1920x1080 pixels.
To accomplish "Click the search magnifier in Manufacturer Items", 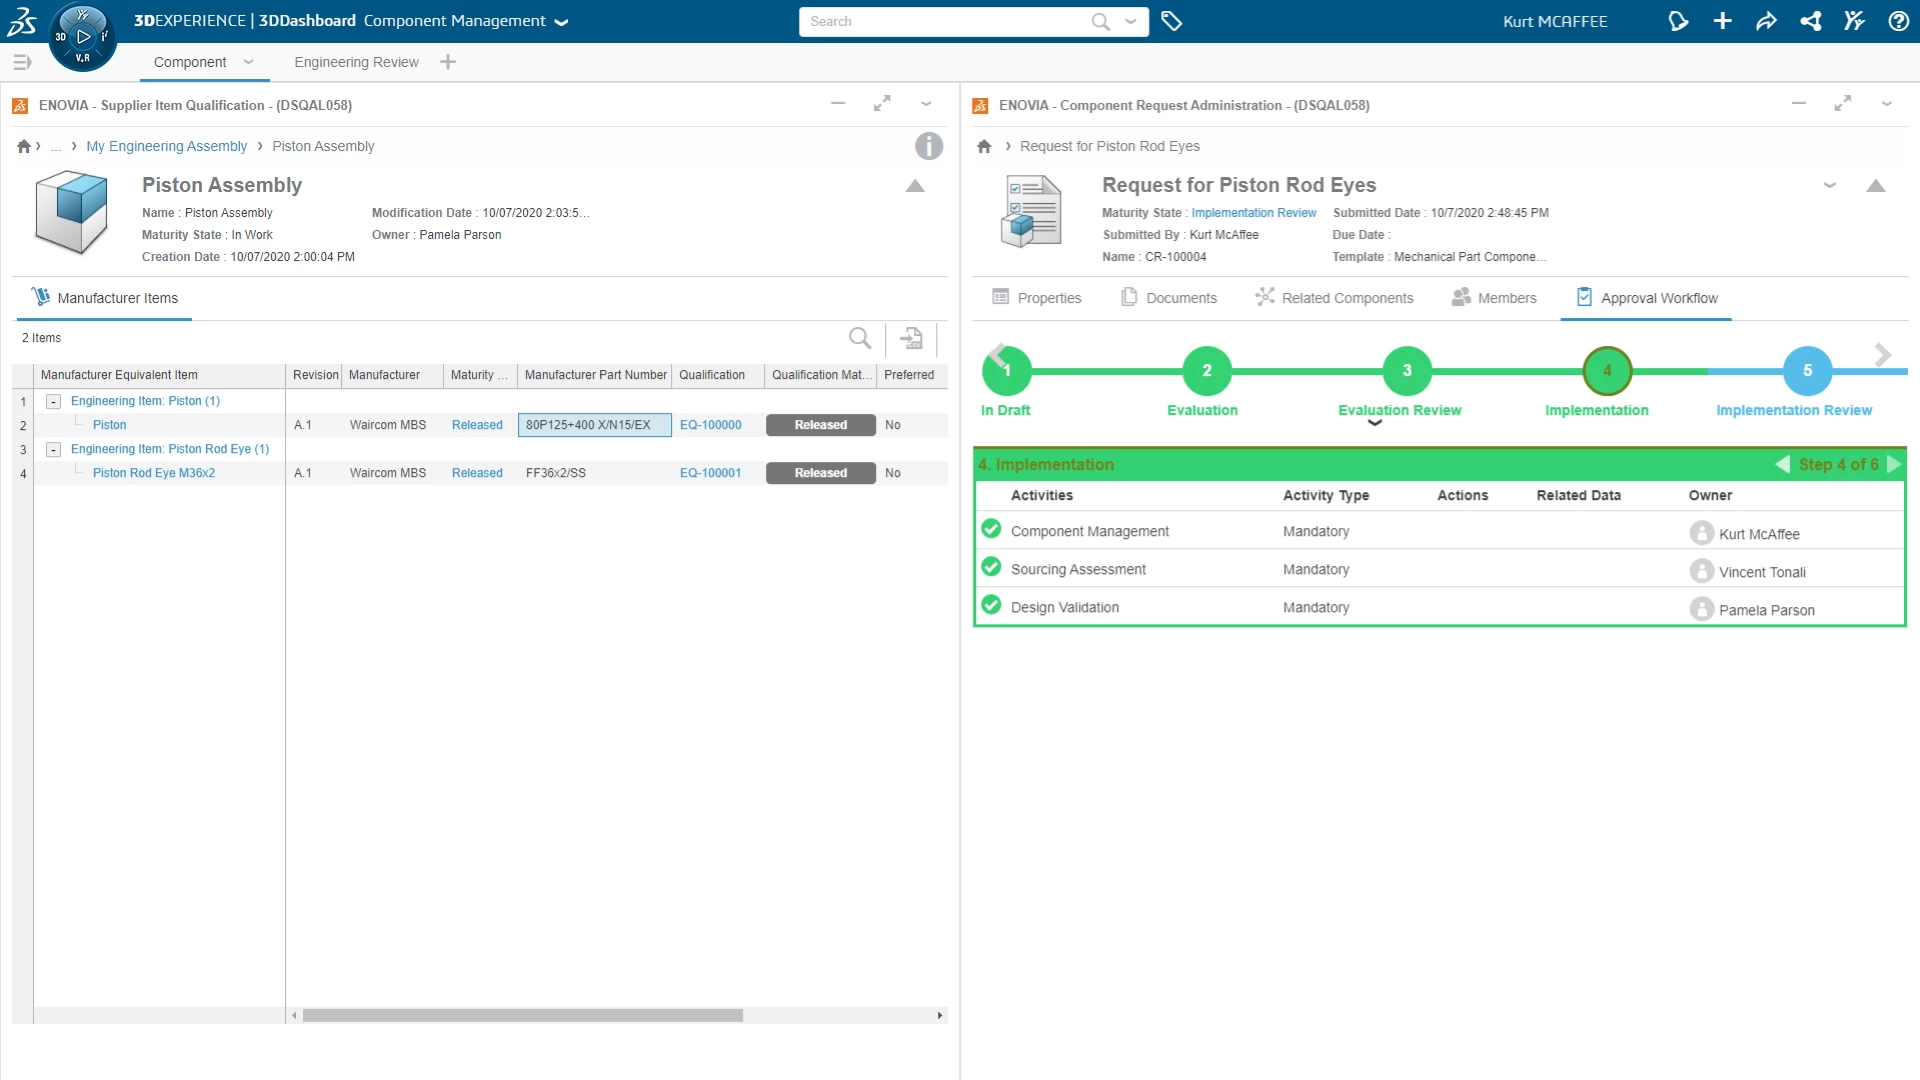I will [859, 338].
